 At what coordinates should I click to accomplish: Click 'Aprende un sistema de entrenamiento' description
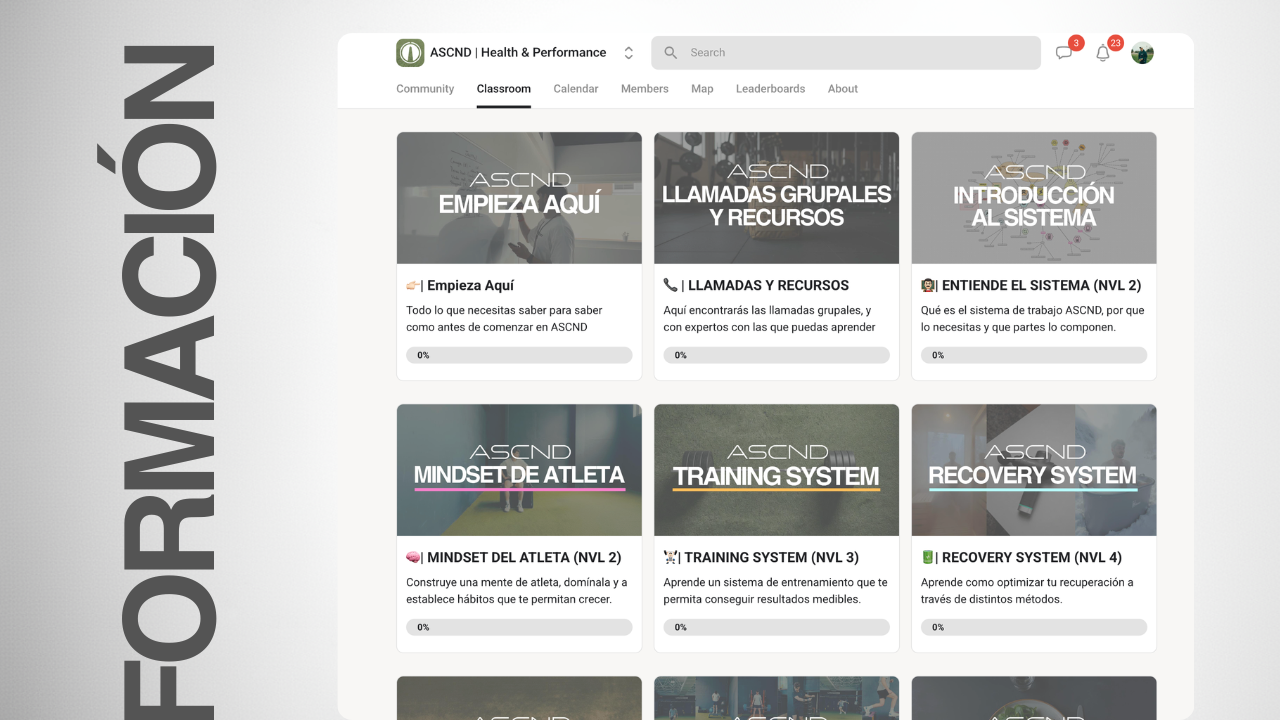[x=775, y=590]
